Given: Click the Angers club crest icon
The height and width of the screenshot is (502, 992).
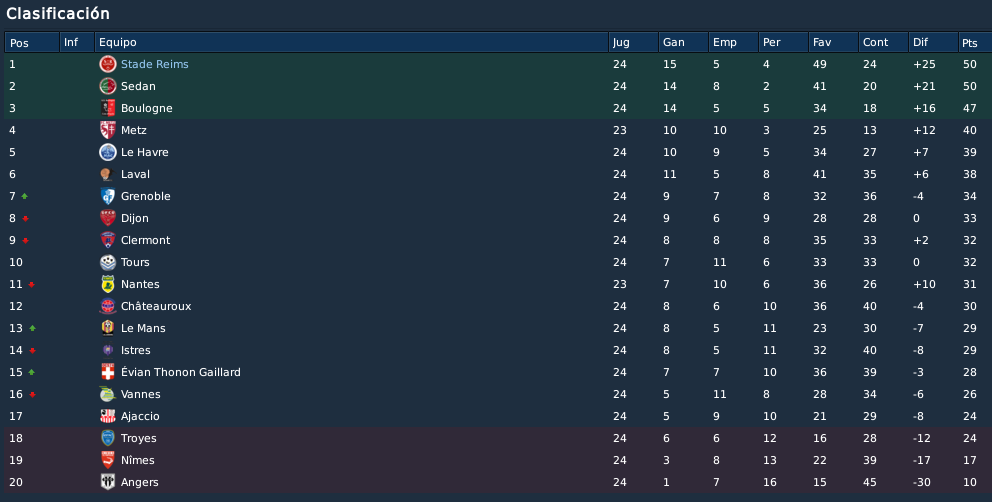Looking at the screenshot, I should [108, 482].
